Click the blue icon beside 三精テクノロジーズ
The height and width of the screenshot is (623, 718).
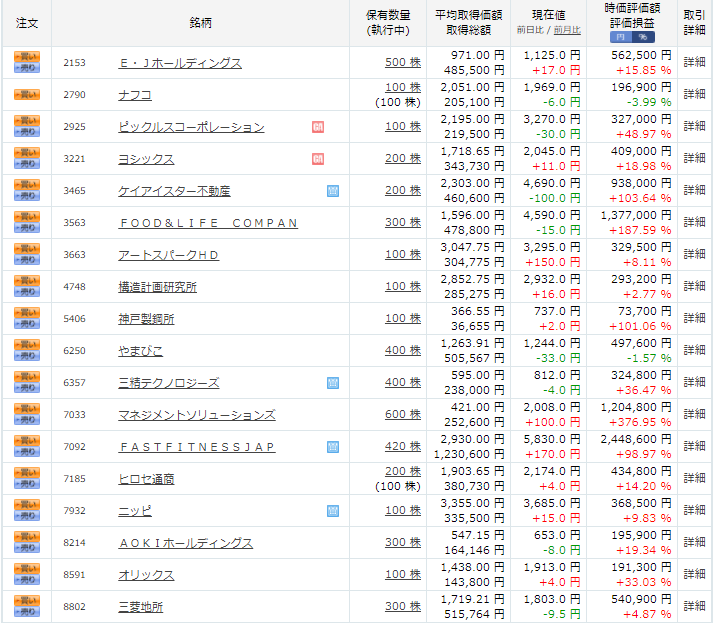[x=333, y=383]
